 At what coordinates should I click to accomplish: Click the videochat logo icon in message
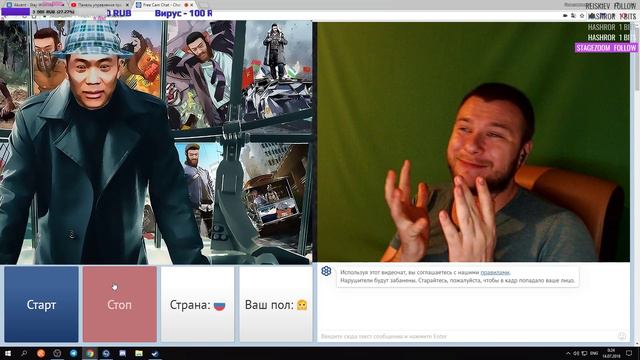(326, 271)
